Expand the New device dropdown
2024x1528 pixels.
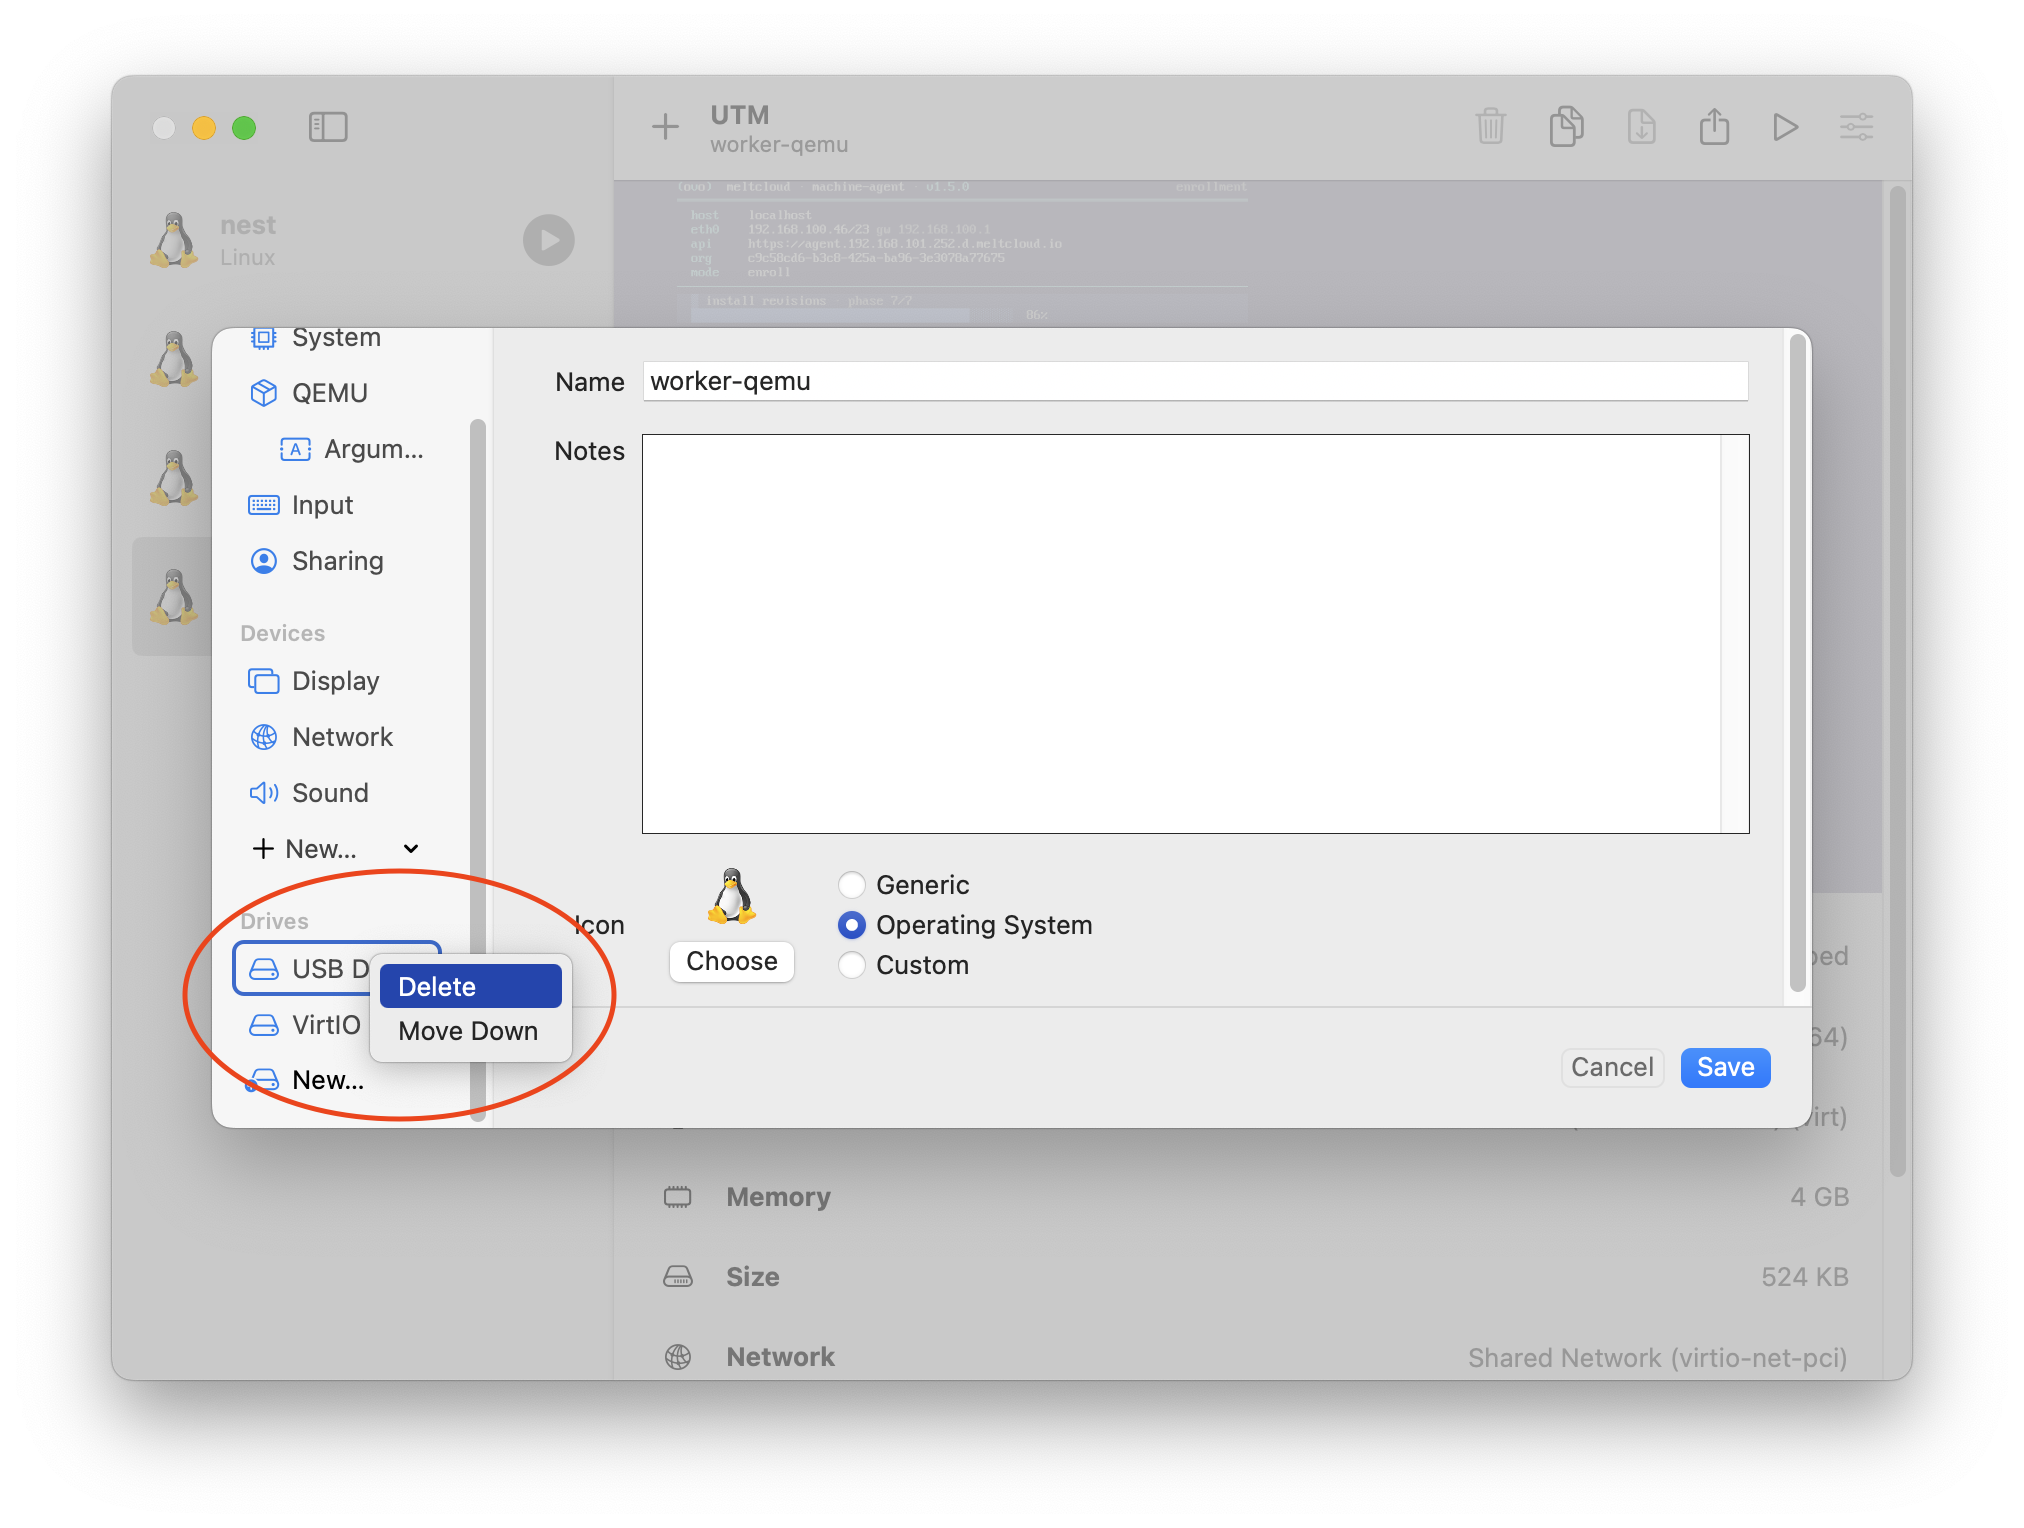(336, 849)
